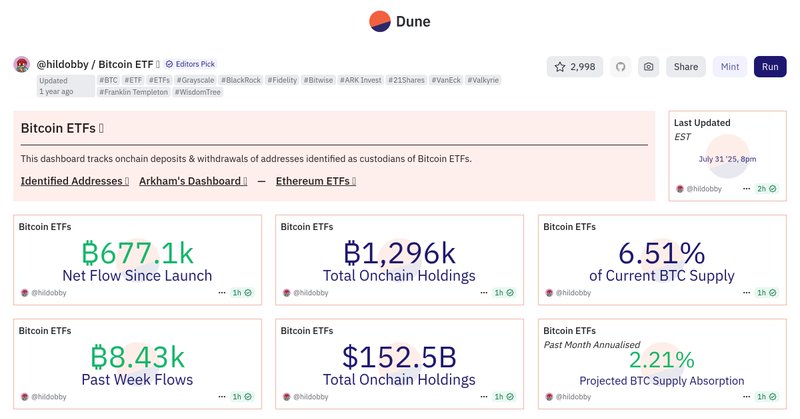
Task: Open the GitHub icon button
Action: (620, 67)
